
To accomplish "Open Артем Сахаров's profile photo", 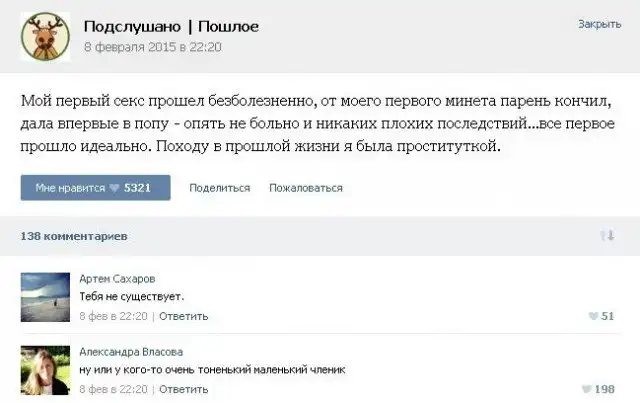I will pyautogui.click(x=45, y=296).
